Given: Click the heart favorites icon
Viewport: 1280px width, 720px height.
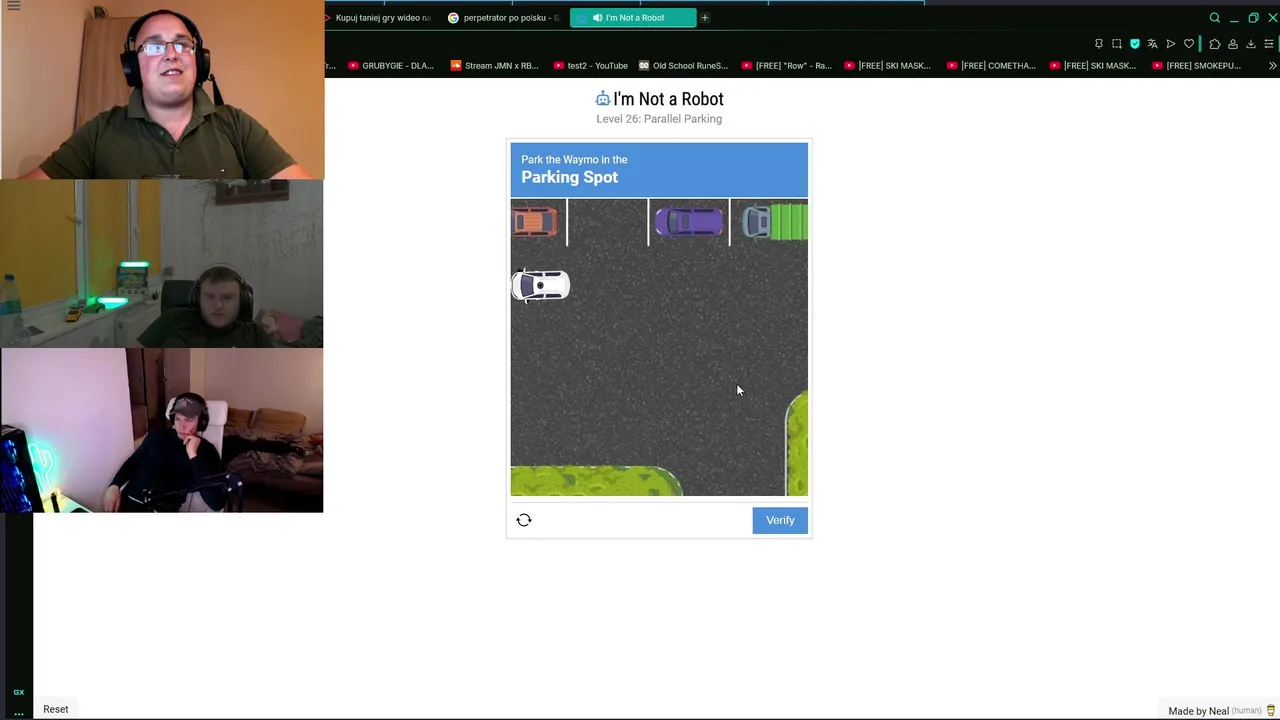Looking at the screenshot, I should [x=1189, y=44].
